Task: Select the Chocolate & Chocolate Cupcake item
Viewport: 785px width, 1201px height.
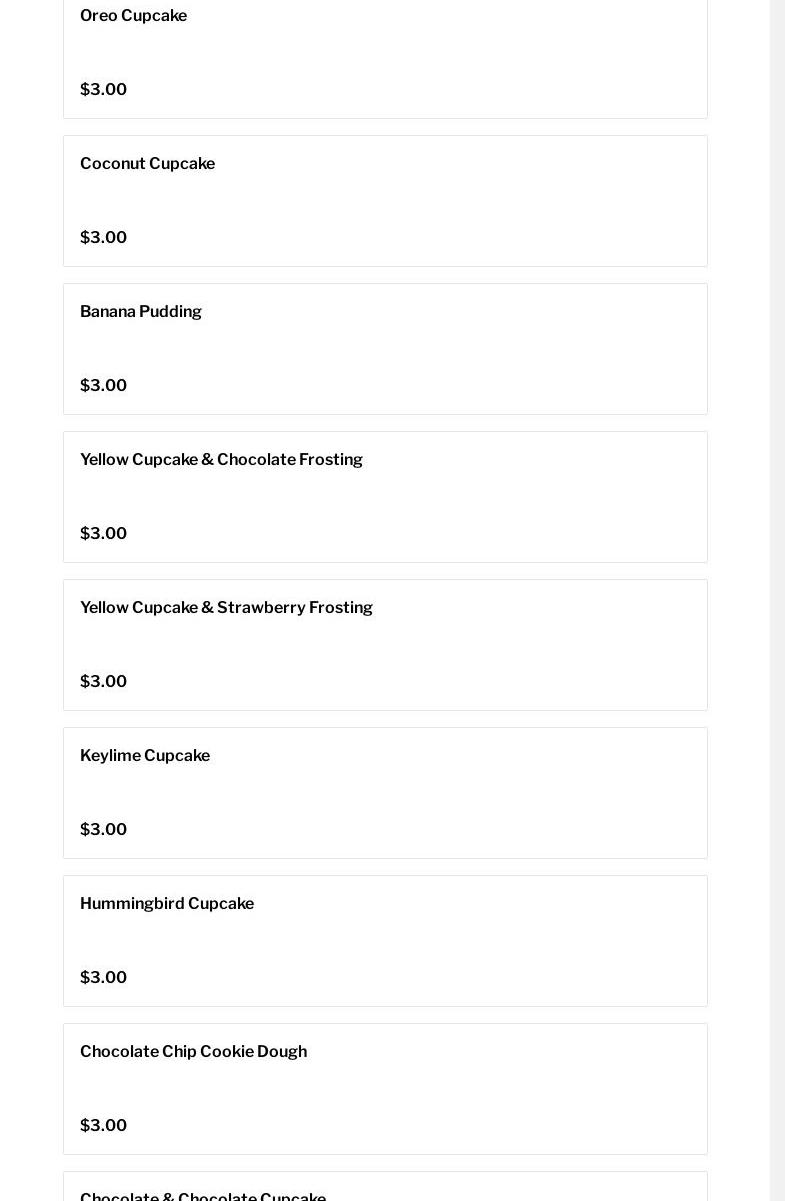Action: coord(385,1187)
